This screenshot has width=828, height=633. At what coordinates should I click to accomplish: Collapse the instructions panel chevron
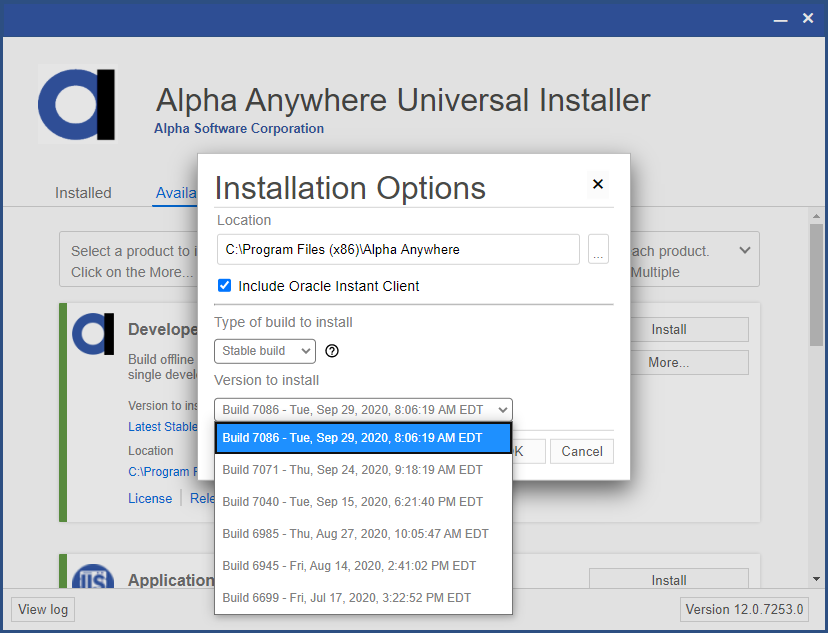[x=745, y=250]
